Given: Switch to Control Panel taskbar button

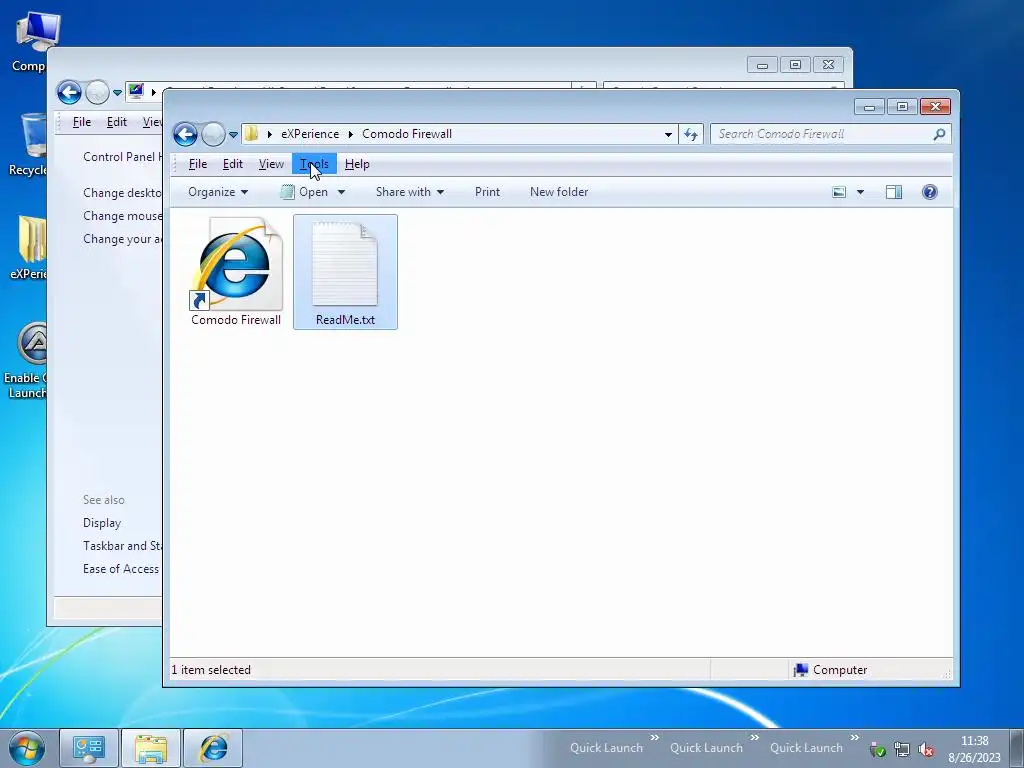Looking at the screenshot, I should point(89,748).
